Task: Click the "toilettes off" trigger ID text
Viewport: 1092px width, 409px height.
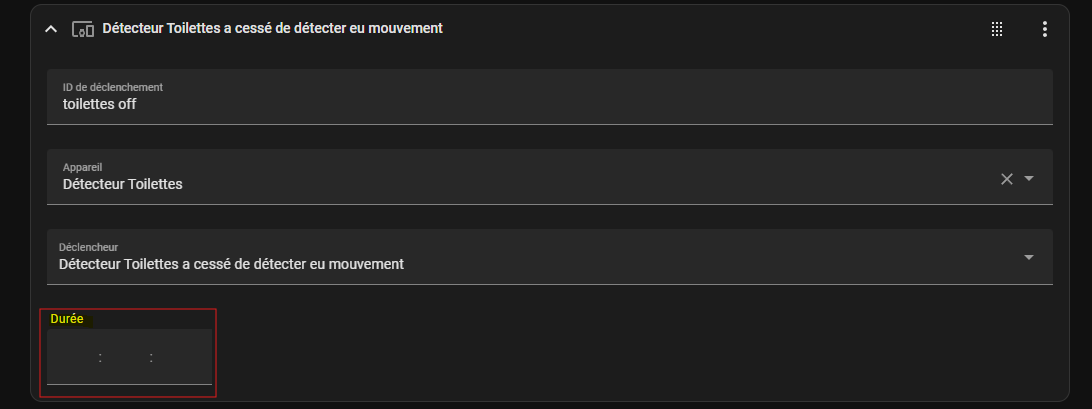Action: coord(99,104)
